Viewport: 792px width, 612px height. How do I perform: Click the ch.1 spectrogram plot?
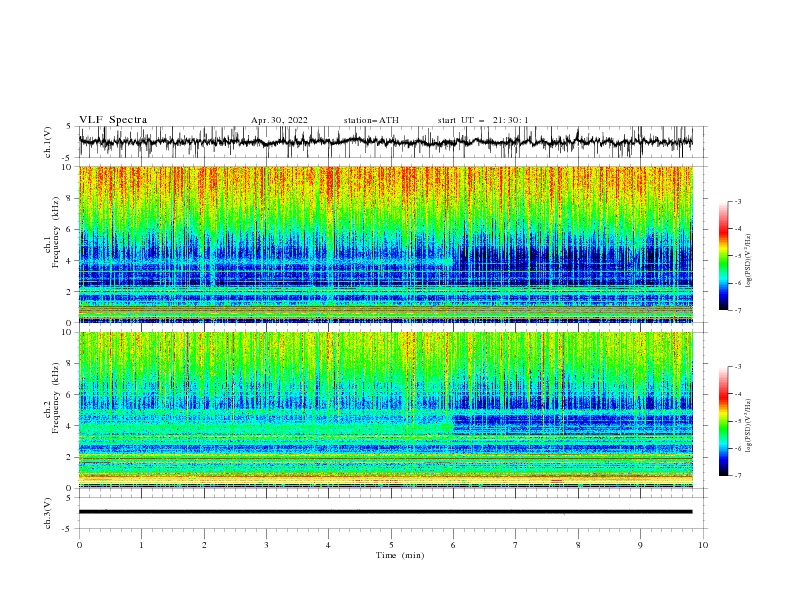pos(386,244)
